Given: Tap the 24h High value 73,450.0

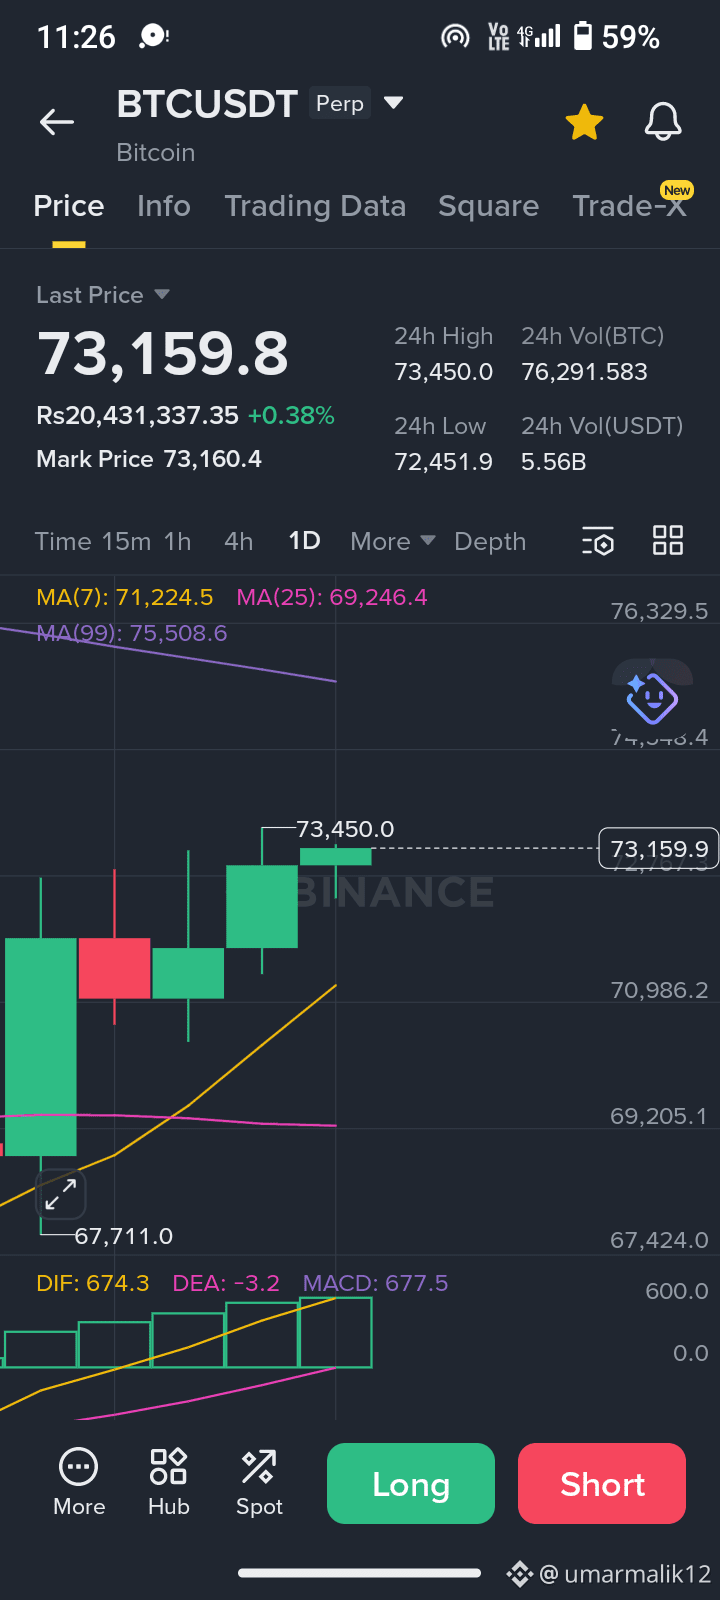Looking at the screenshot, I should tap(444, 372).
